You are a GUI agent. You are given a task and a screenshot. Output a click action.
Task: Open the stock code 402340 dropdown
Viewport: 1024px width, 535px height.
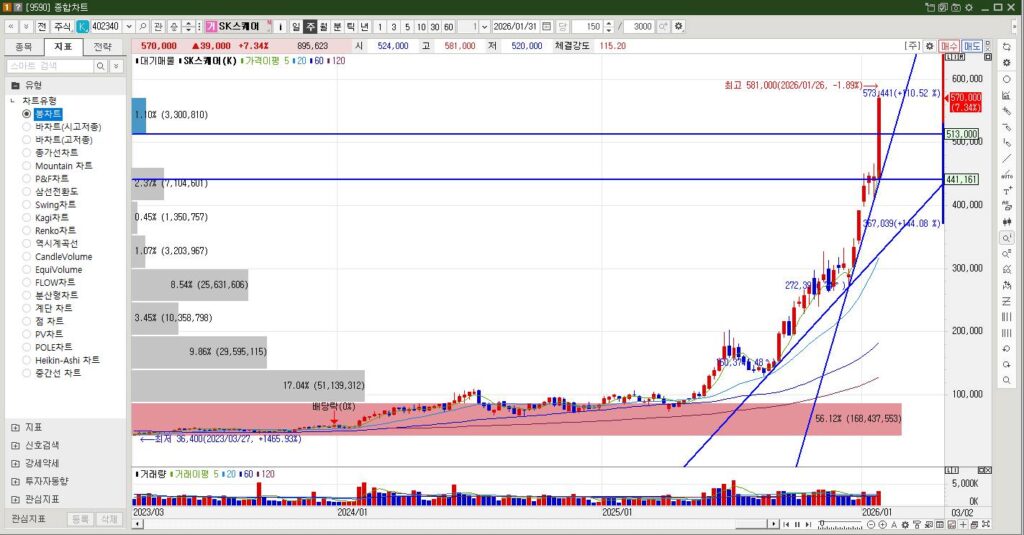pyautogui.click(x=128, y=26)
